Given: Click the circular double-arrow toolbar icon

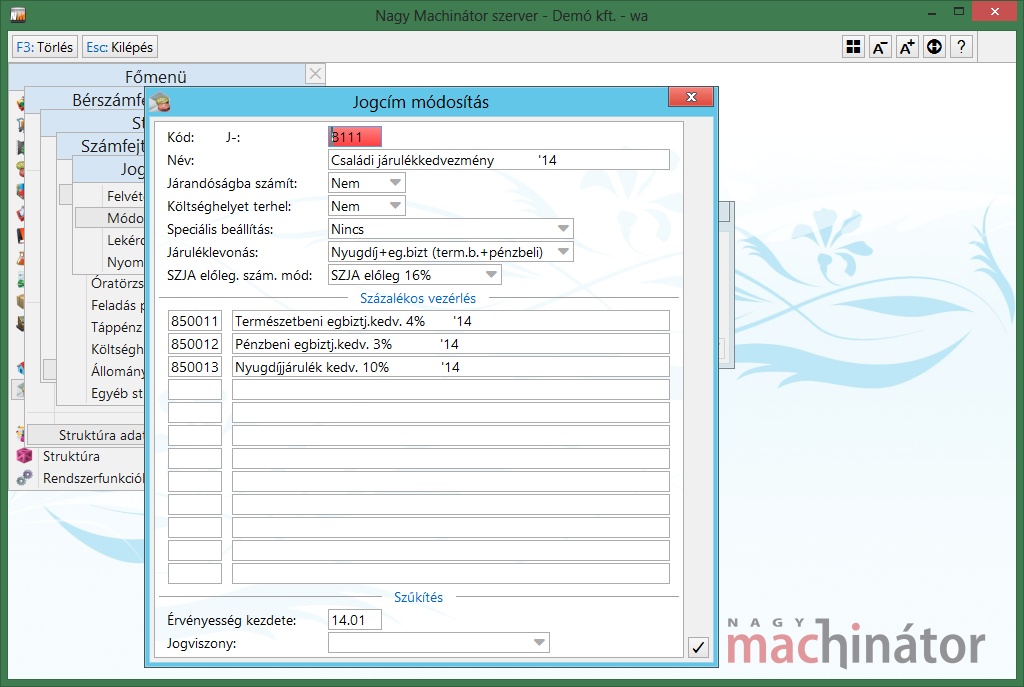Looking at the screenshot, I should 935,46.
